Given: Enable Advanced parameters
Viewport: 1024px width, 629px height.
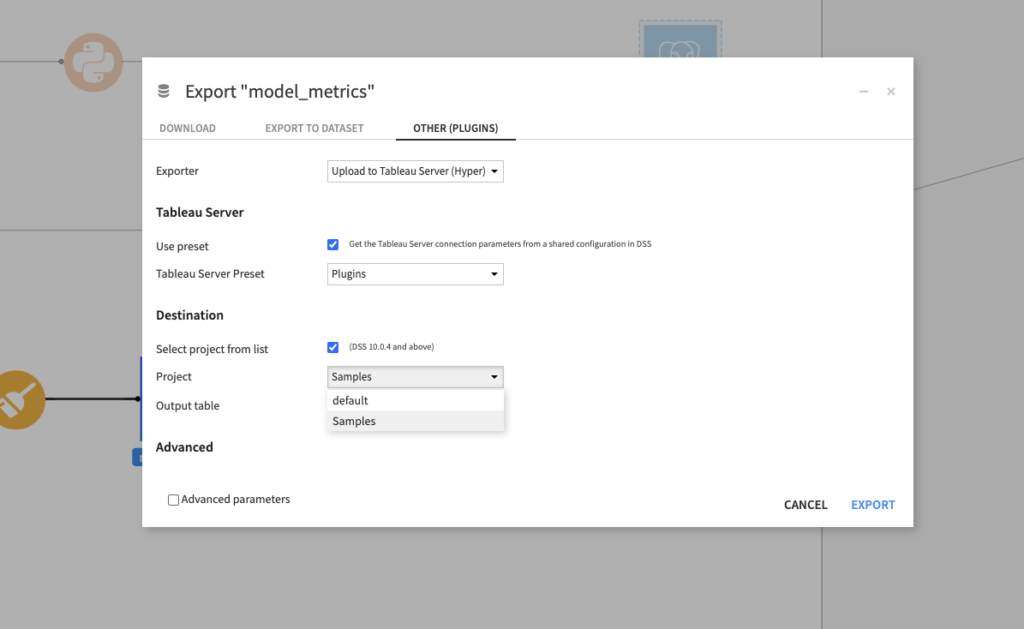Looking at the screenshot, I should coord(173,499).
